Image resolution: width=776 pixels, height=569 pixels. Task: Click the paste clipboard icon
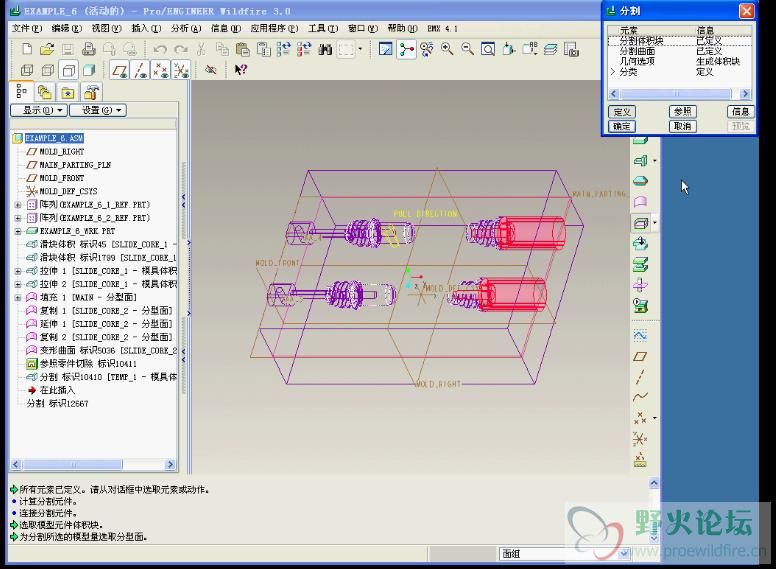point(242,49)
